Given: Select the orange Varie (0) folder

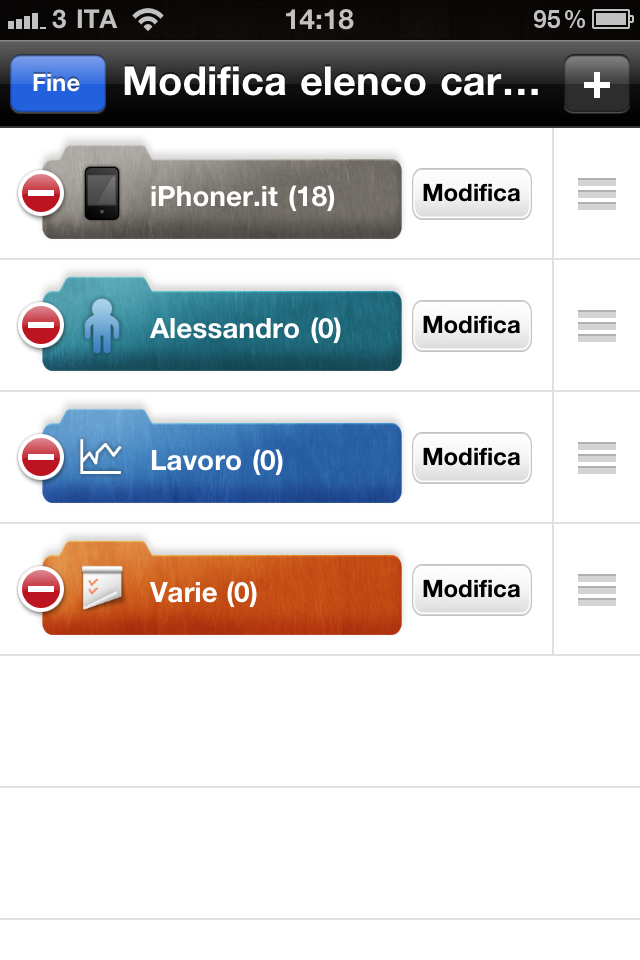Looking at the screenshot, I should click(x=222, y=588).
